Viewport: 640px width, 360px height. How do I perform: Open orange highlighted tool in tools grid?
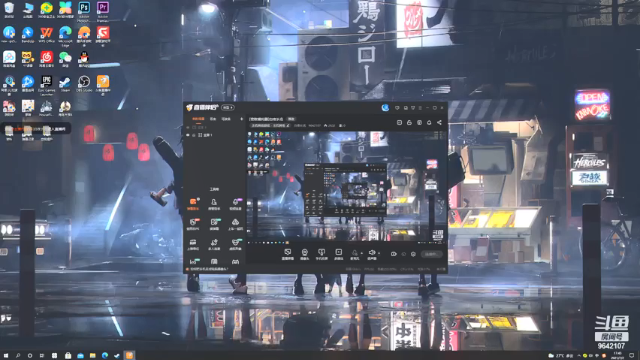pos(193,204)
